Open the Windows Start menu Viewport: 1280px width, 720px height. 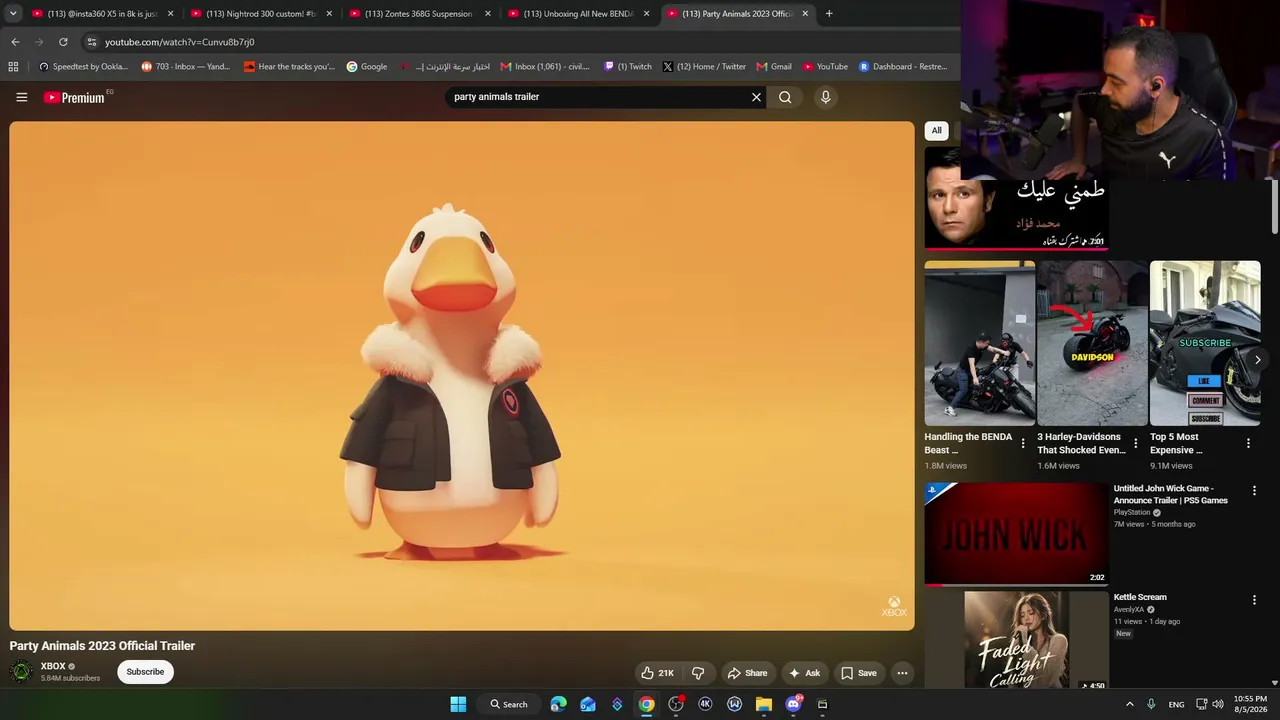pyautogui.click(x=458, y=704)
